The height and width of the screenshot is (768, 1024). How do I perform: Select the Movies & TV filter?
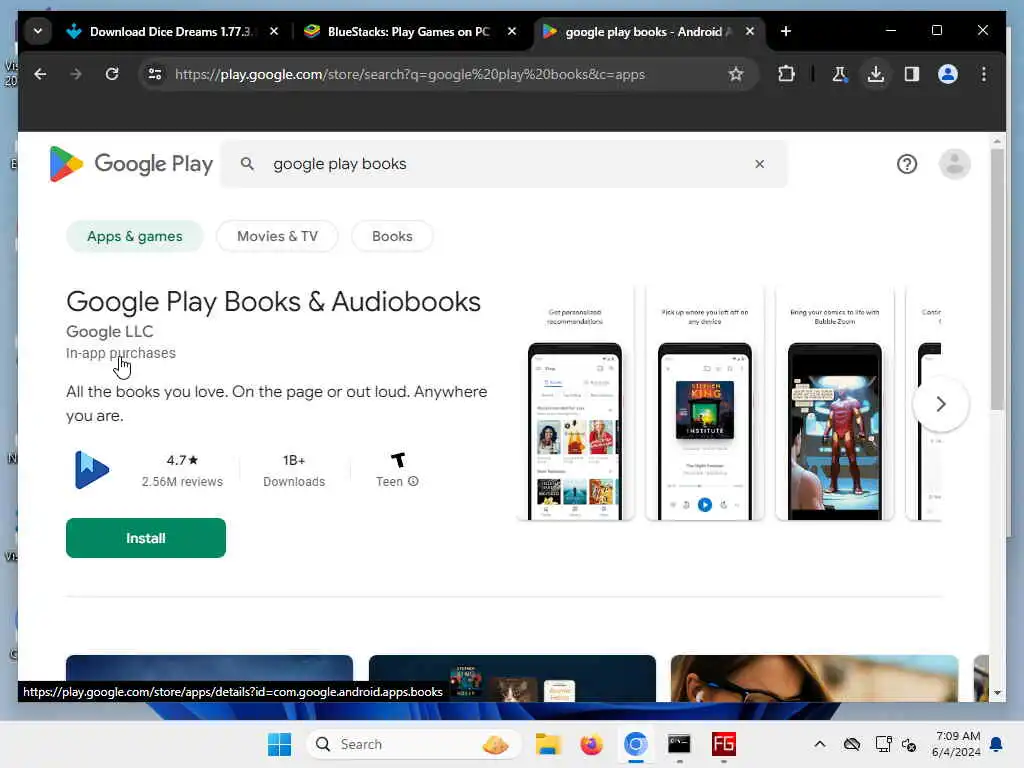coord(277,236)
